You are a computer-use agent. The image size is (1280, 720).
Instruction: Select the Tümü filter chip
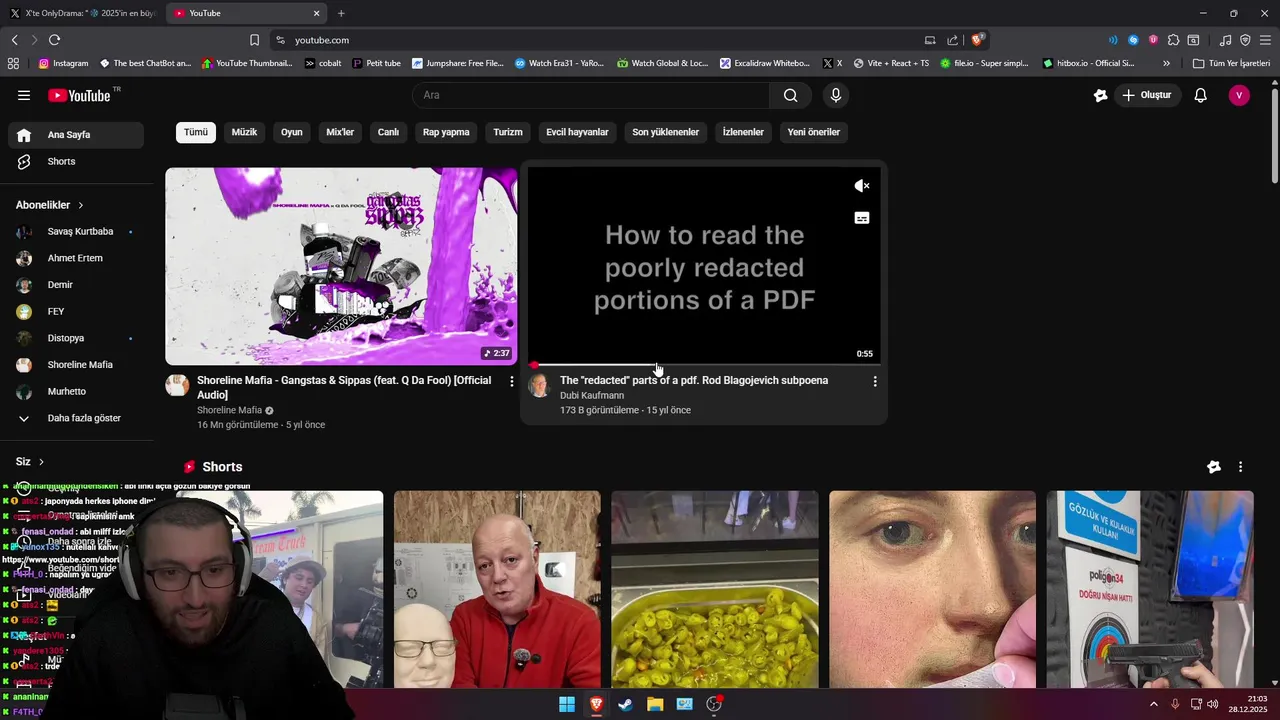pyautogui.click(x=196, y=132)
